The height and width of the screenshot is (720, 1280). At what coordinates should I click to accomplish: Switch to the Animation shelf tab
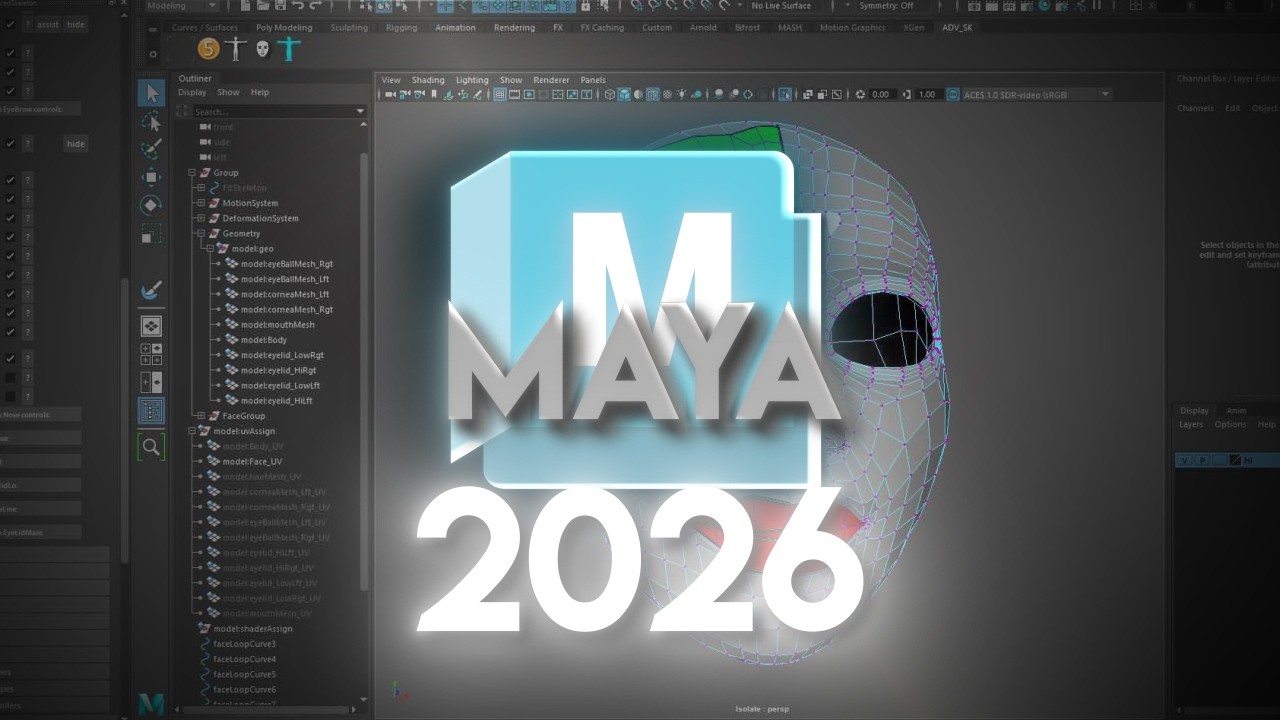point(455,27)
